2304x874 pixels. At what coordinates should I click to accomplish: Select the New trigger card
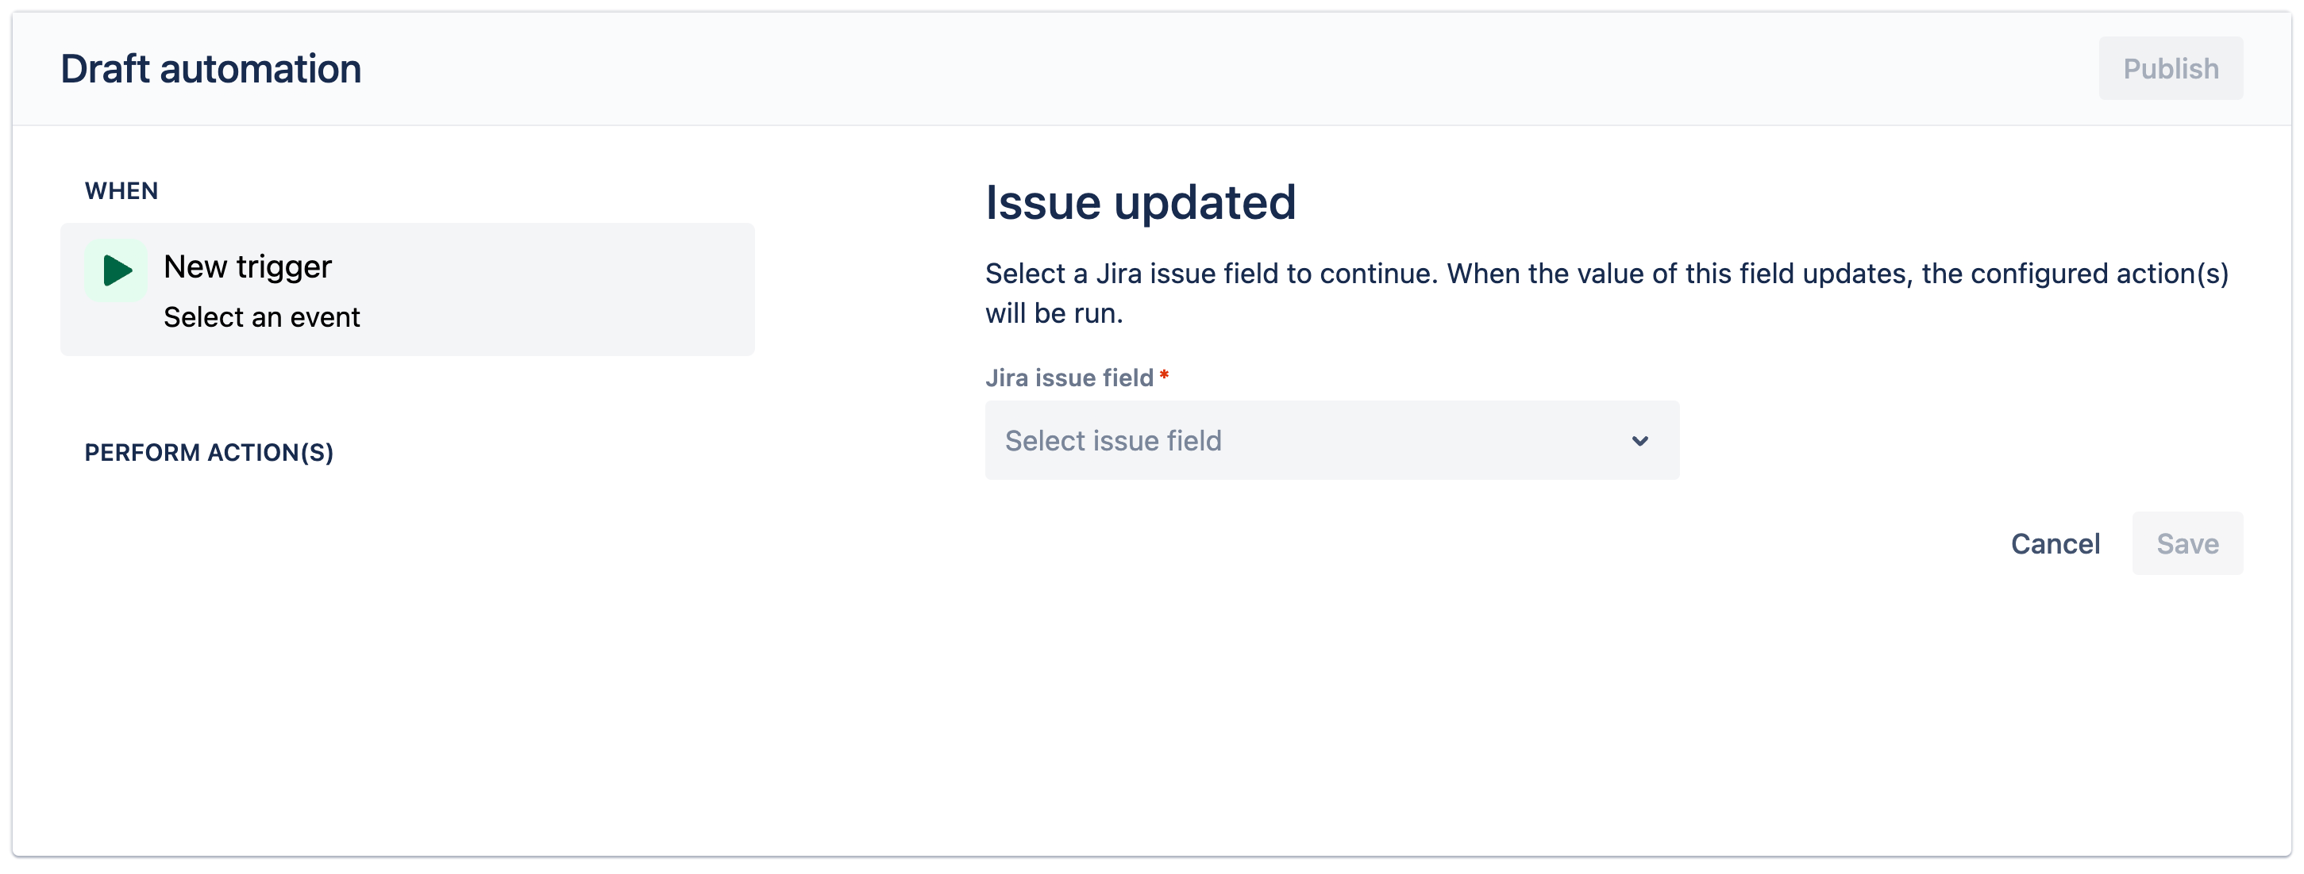point(407,290)
